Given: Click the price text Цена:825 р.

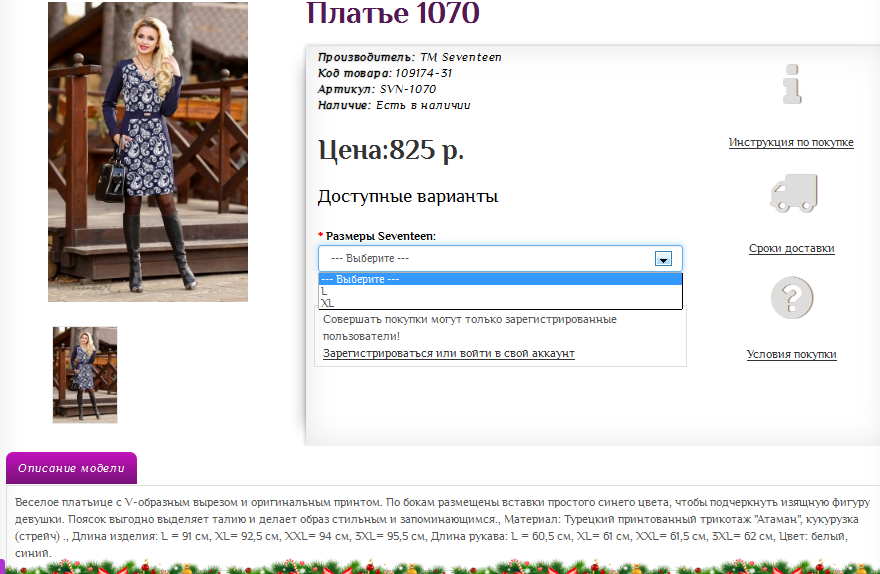Looking at the screenshot, I should pyautogui.click(x=391, y=150).
